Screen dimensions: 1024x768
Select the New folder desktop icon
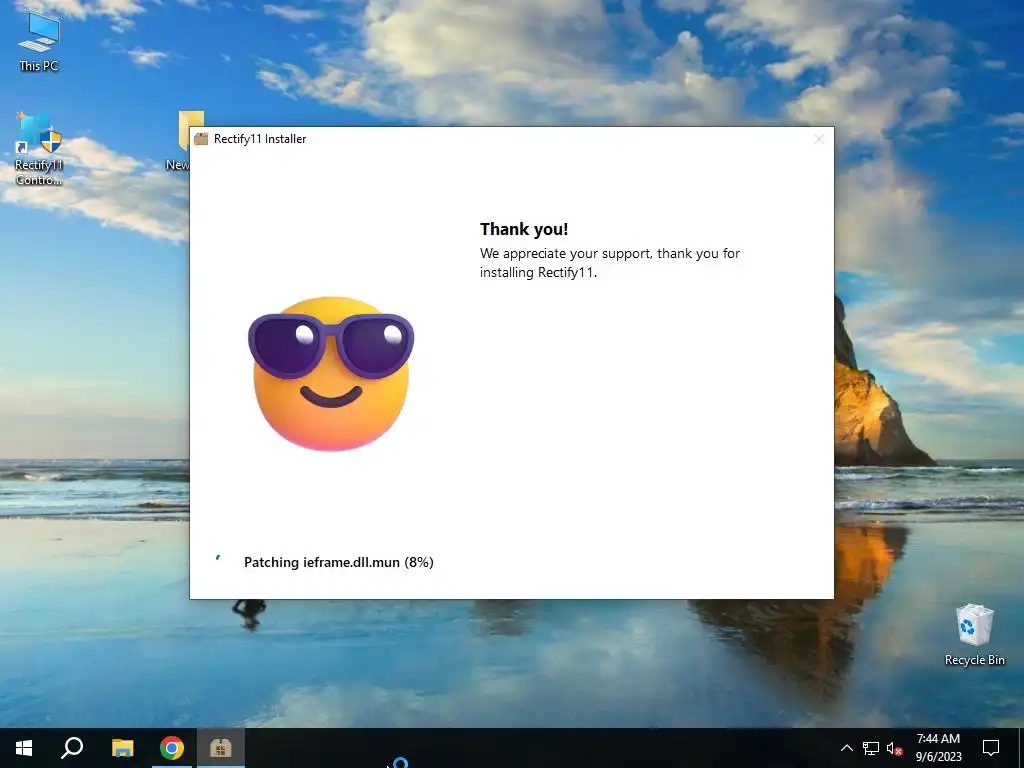180,140
